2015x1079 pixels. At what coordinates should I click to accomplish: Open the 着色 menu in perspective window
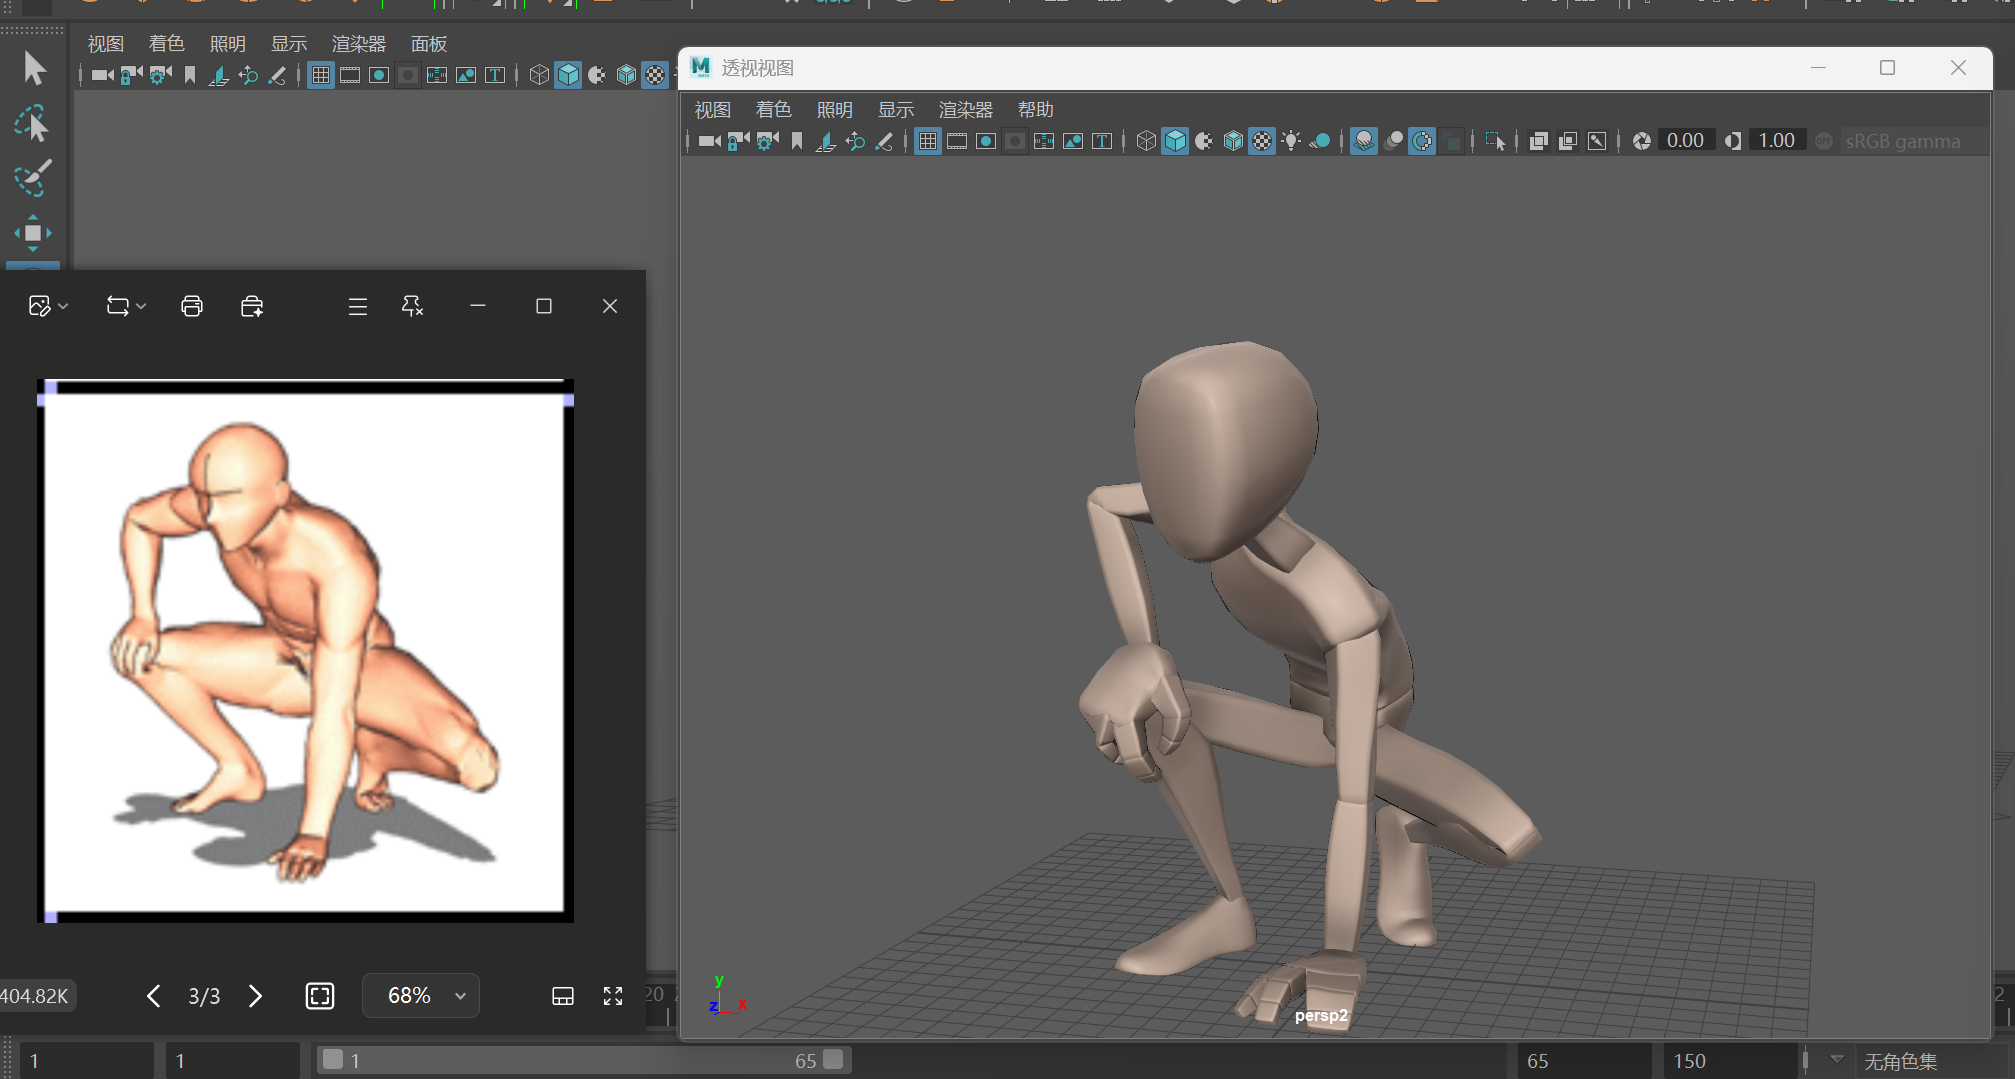click(773, 109)
